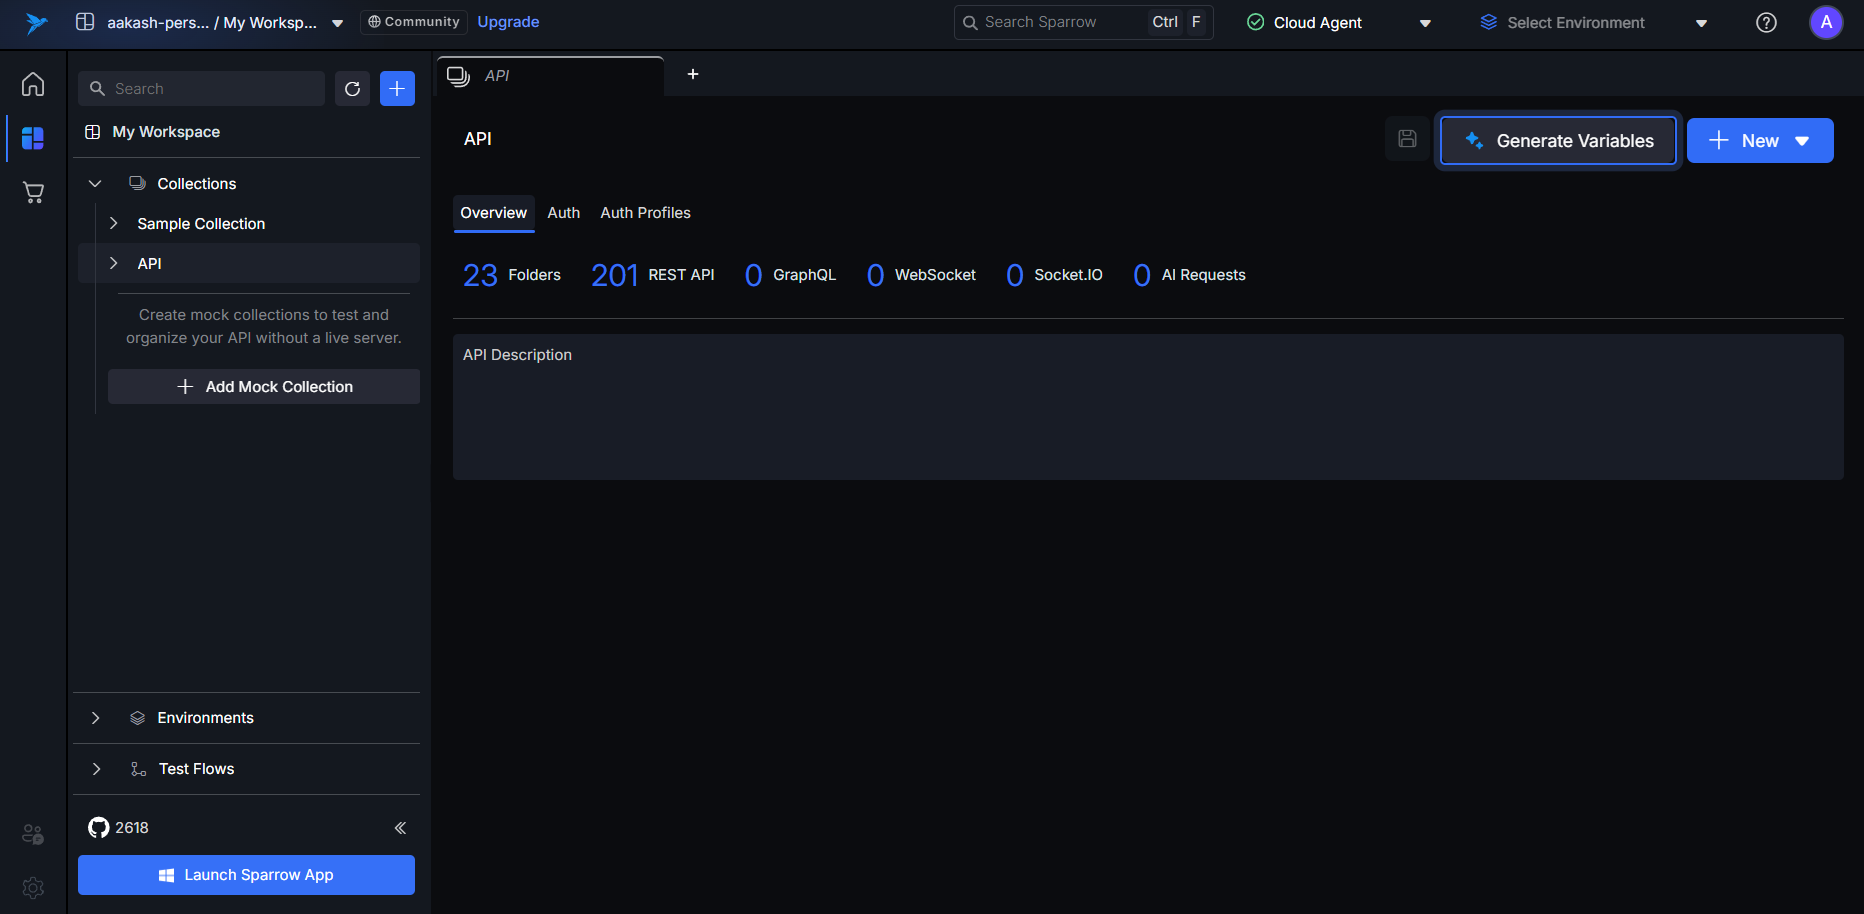This screenshot has height=914, width=1864.
Task: Click the blue plus add button
Action: 397,89
